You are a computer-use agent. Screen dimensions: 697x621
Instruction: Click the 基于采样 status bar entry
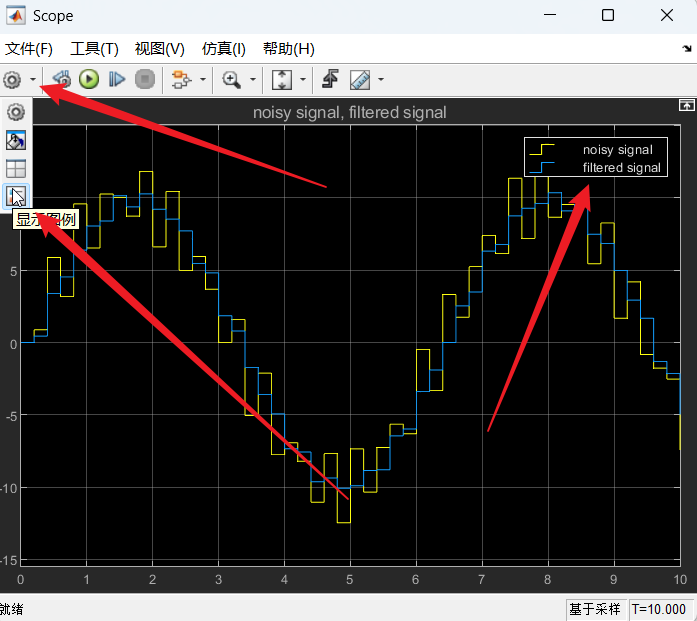tap(595, 609)
